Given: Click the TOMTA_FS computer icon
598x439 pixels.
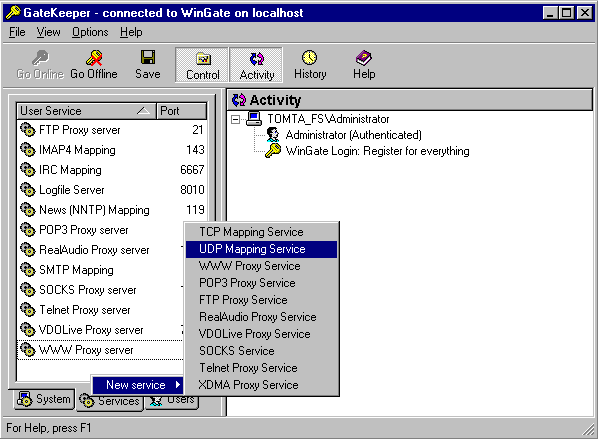Looking at the screenshot, I should tap(254, 119).
